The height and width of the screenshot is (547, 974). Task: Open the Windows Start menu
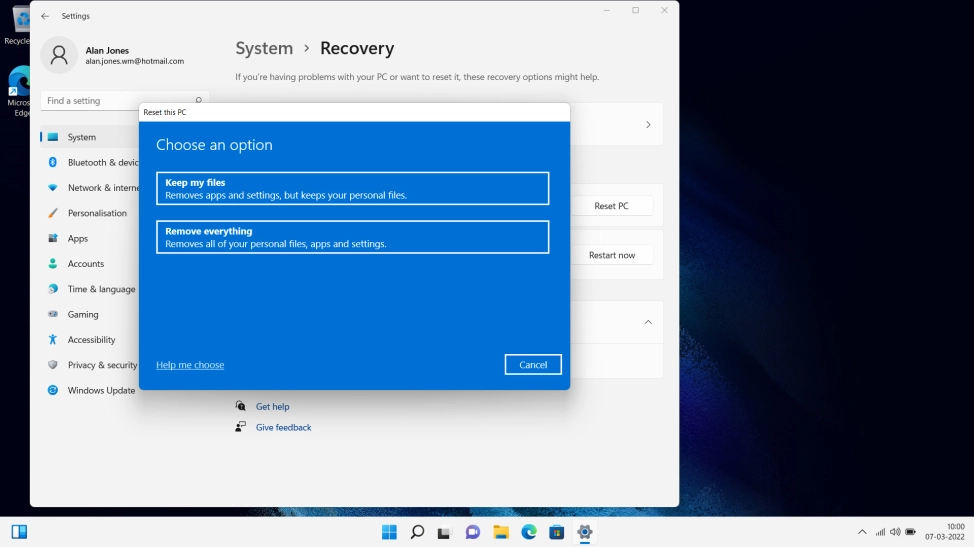(x=389, y=532)
